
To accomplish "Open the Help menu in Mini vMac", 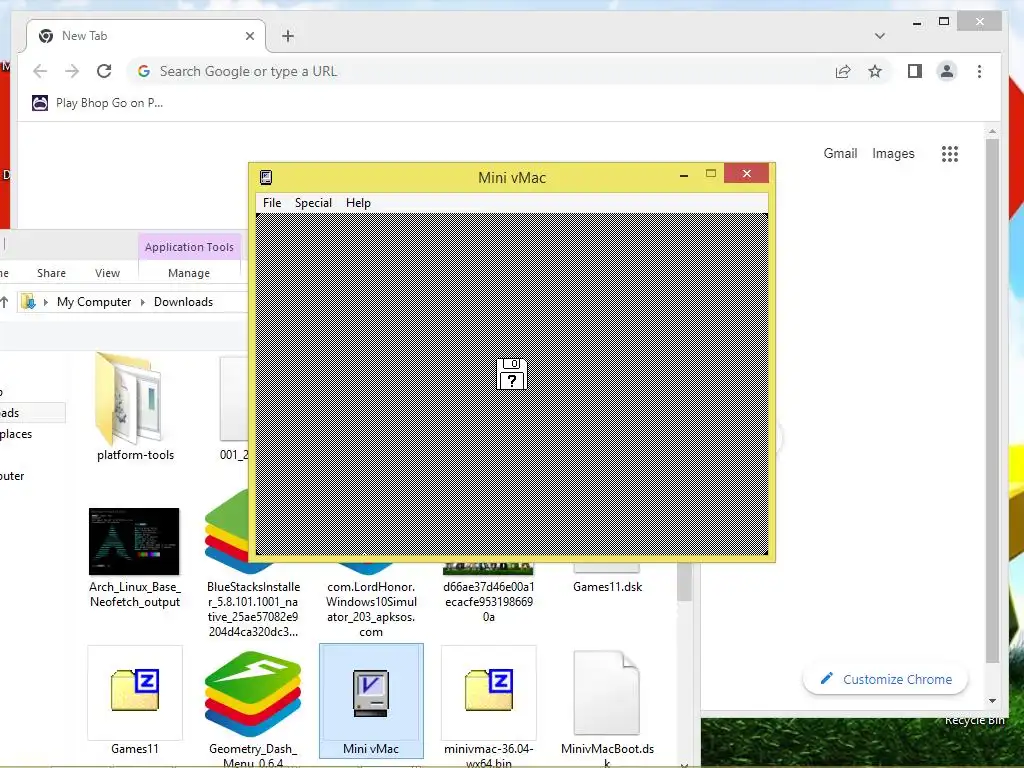I will pyautogui.click(x=358, y=202).
